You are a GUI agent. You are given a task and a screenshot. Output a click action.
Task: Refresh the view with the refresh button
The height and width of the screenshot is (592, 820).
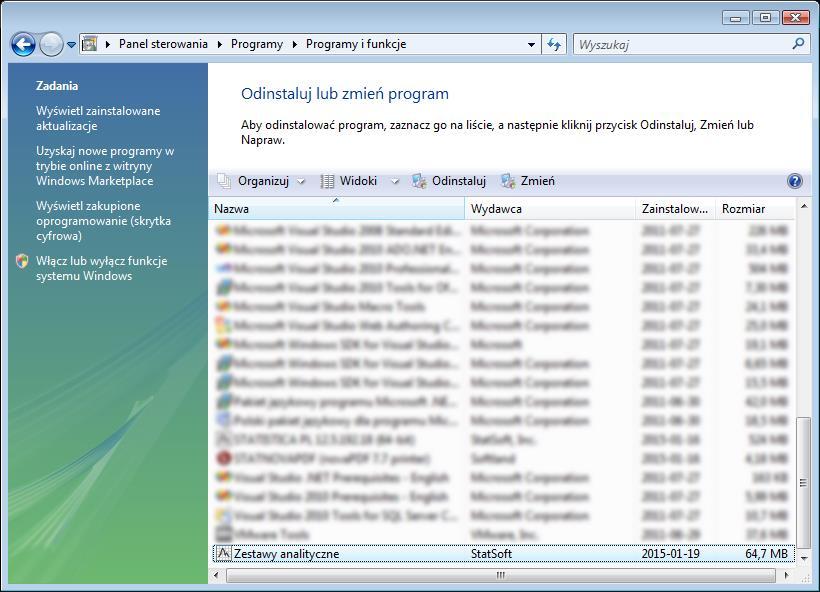click(554, 44)
